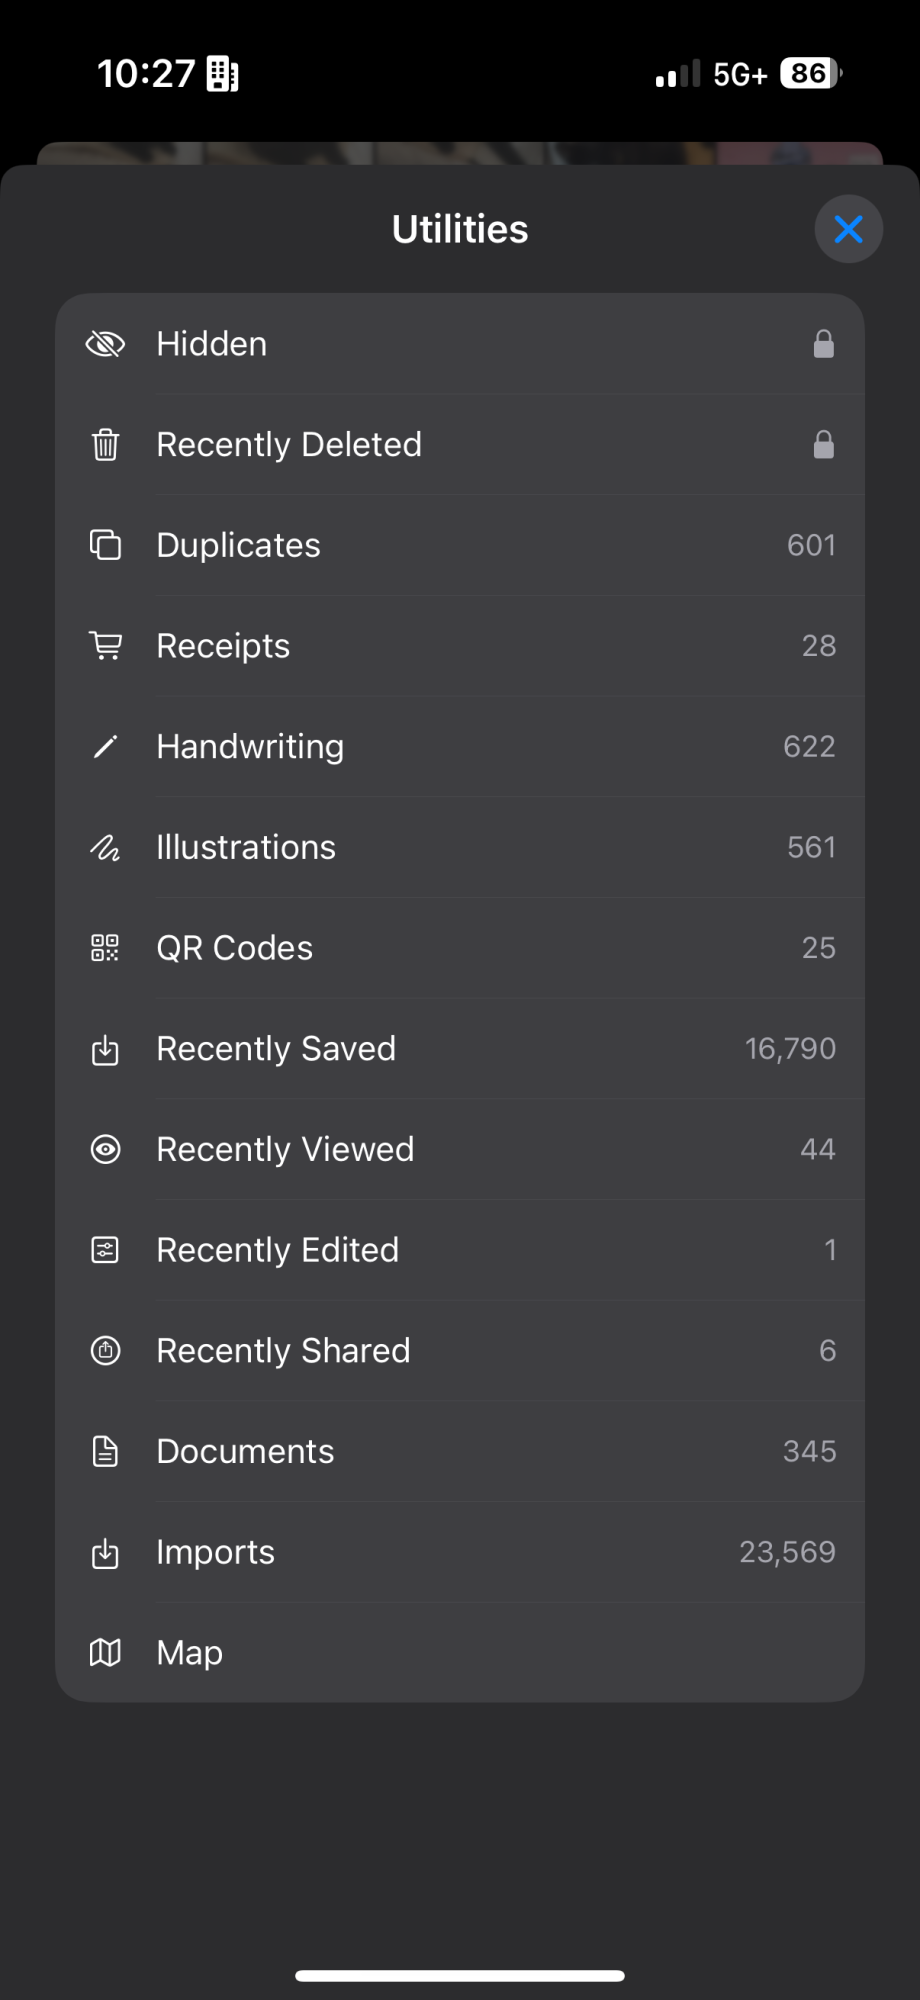The height and width of the screenshot is (2000, 920).
Task: Tap the home indicator bar
Action: click(460, 1976)
